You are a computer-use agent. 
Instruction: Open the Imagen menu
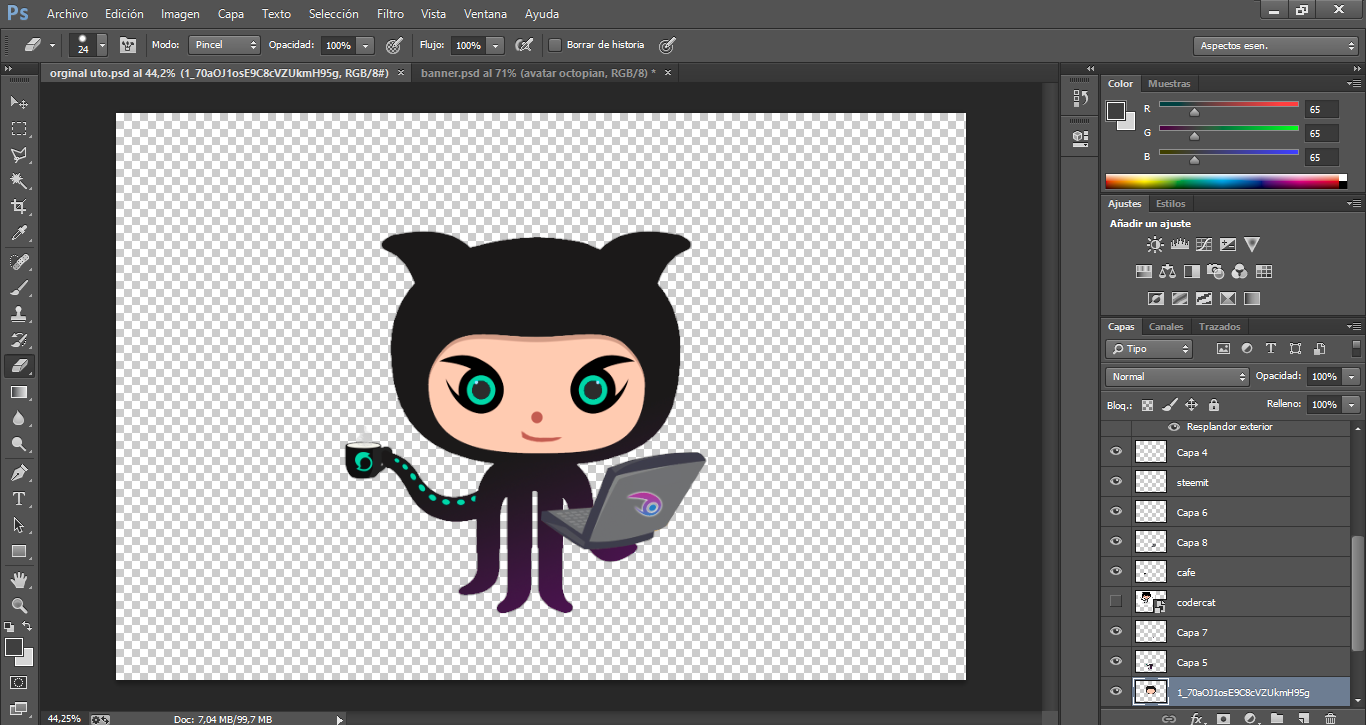click(x=180, y=14)
